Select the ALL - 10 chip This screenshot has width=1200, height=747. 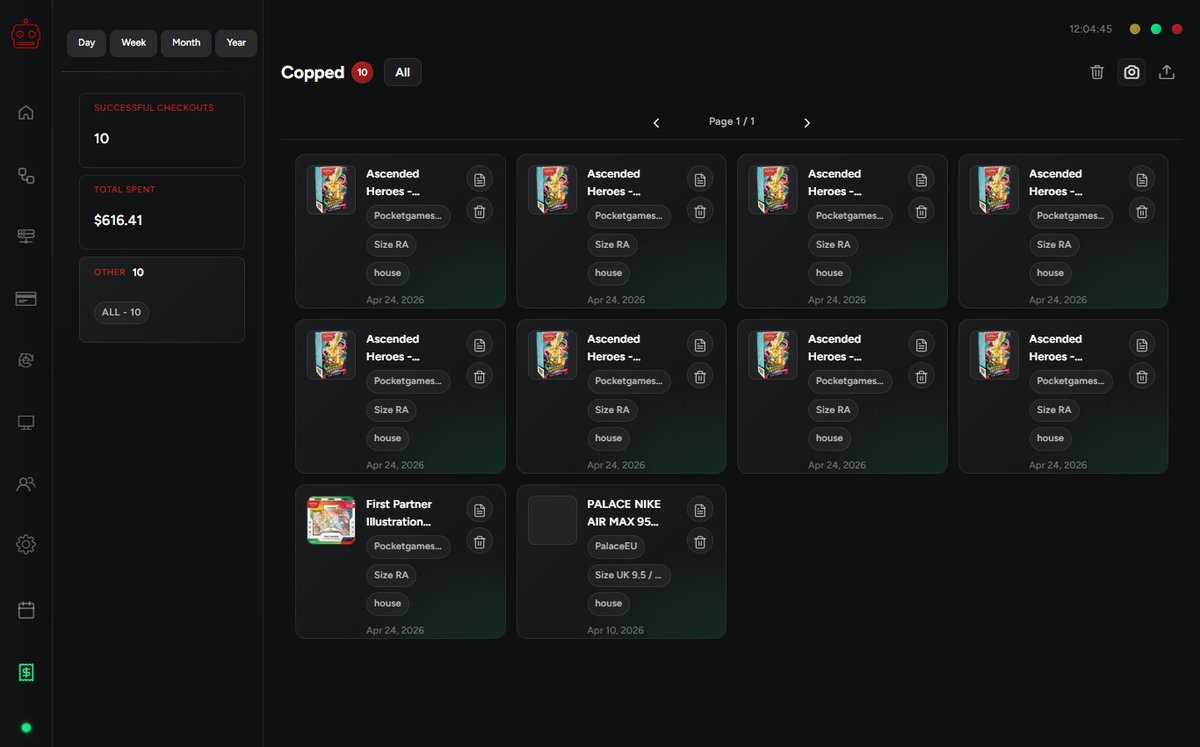pyautogui.click(x=122, y=312)
